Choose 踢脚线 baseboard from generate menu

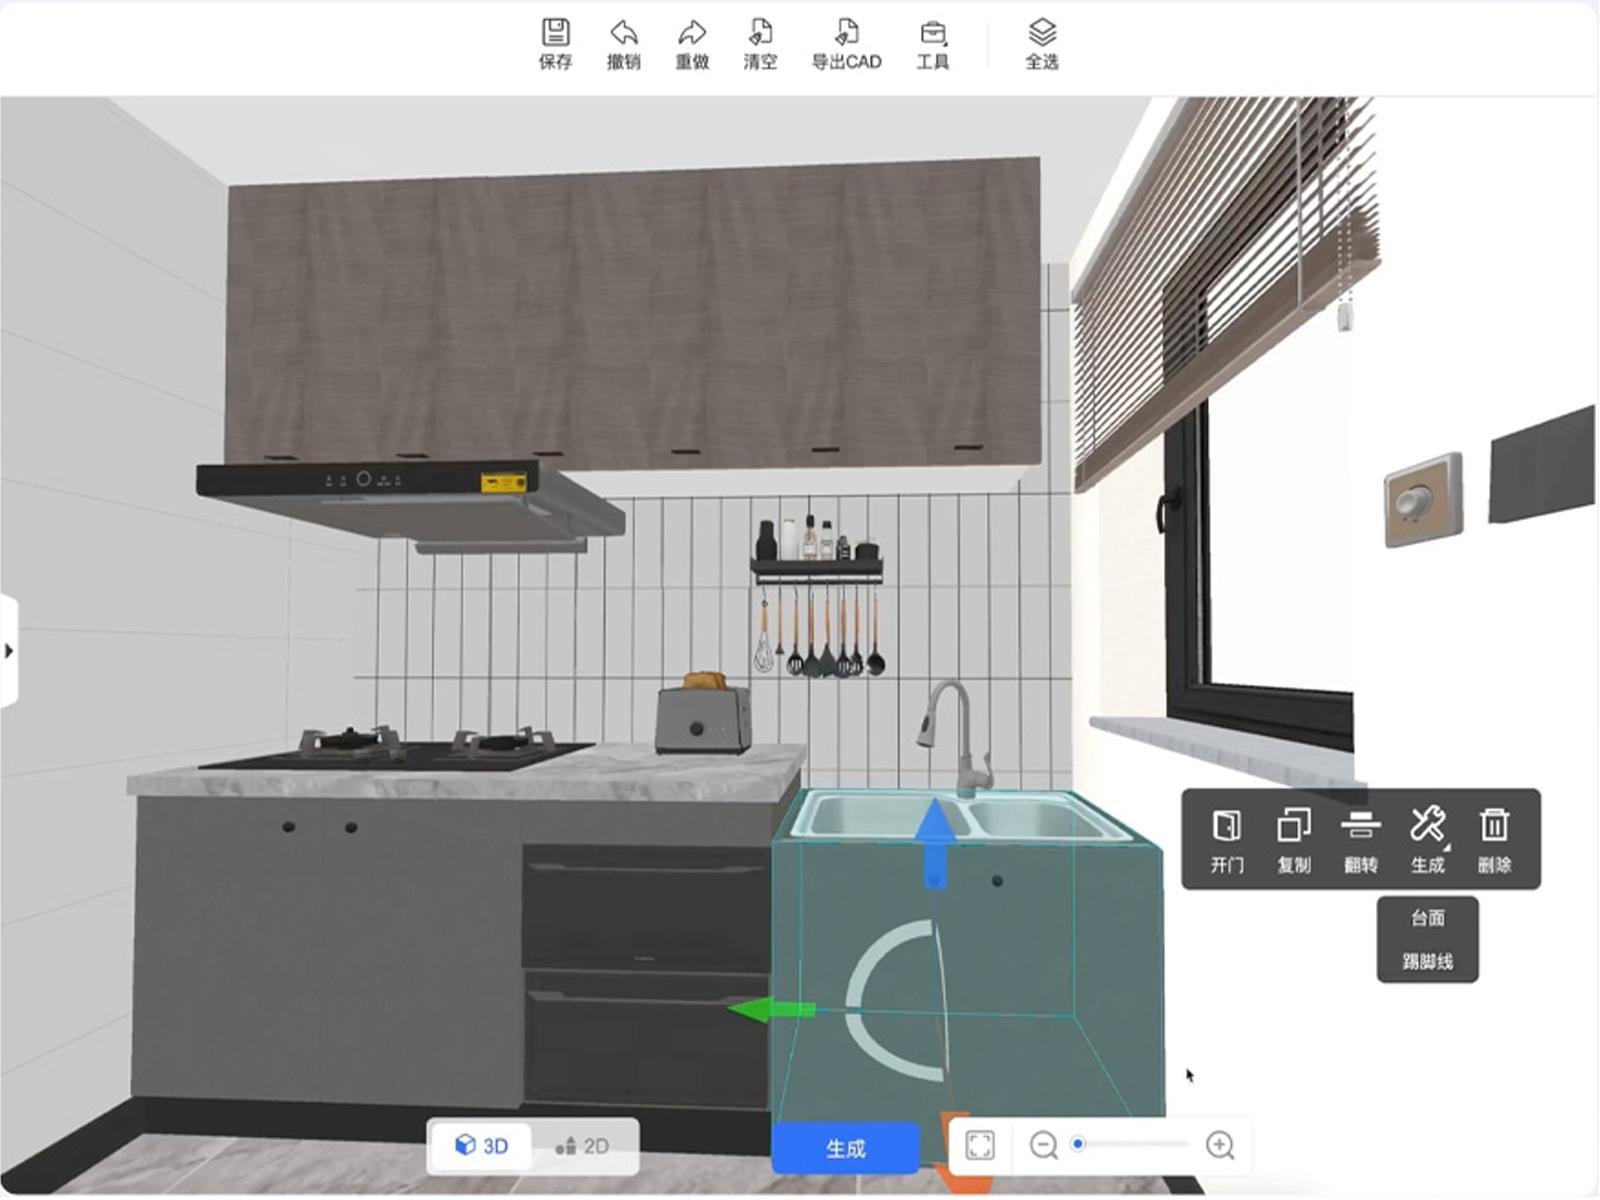[x=1427, y=961]
